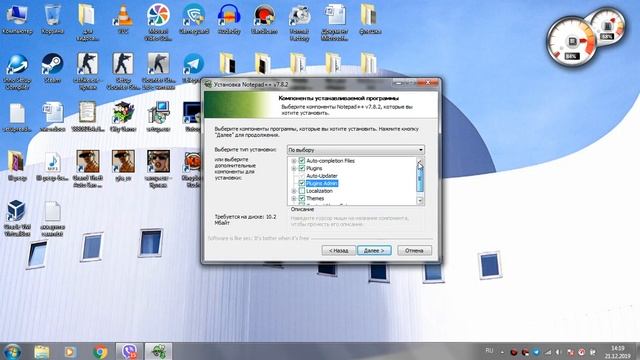Screen dimensions: 640x360
Task: Open the Документ Microsoft Word desktop file
Action: [334, 22]
